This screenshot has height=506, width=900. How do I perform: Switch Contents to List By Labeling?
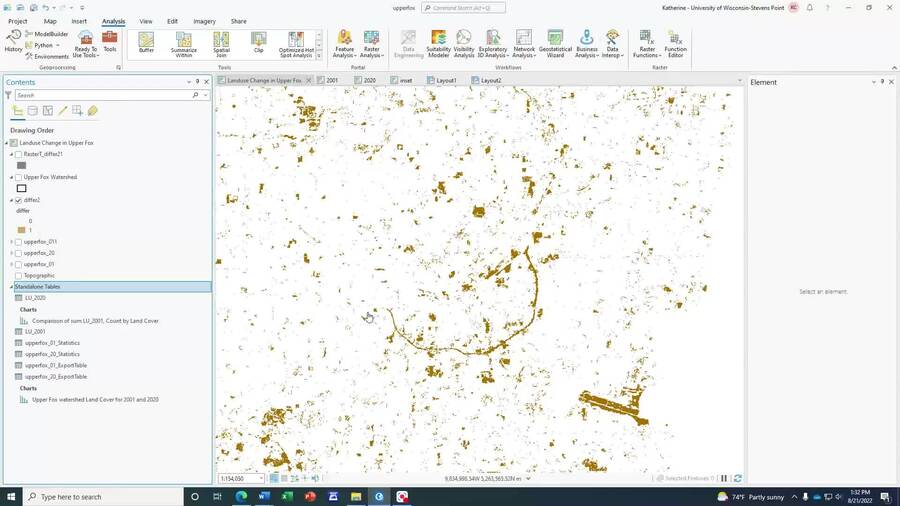click(x=92, y=111)
